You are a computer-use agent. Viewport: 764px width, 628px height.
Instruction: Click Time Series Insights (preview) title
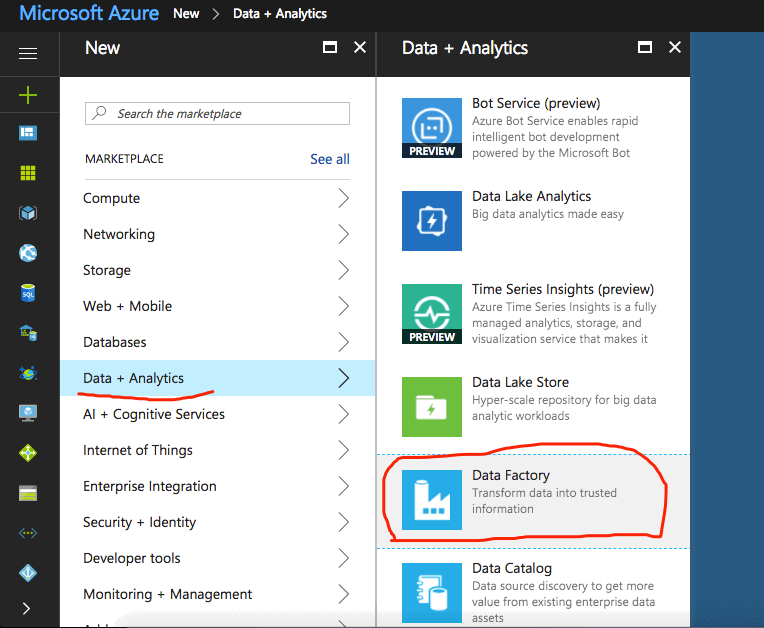563,289
